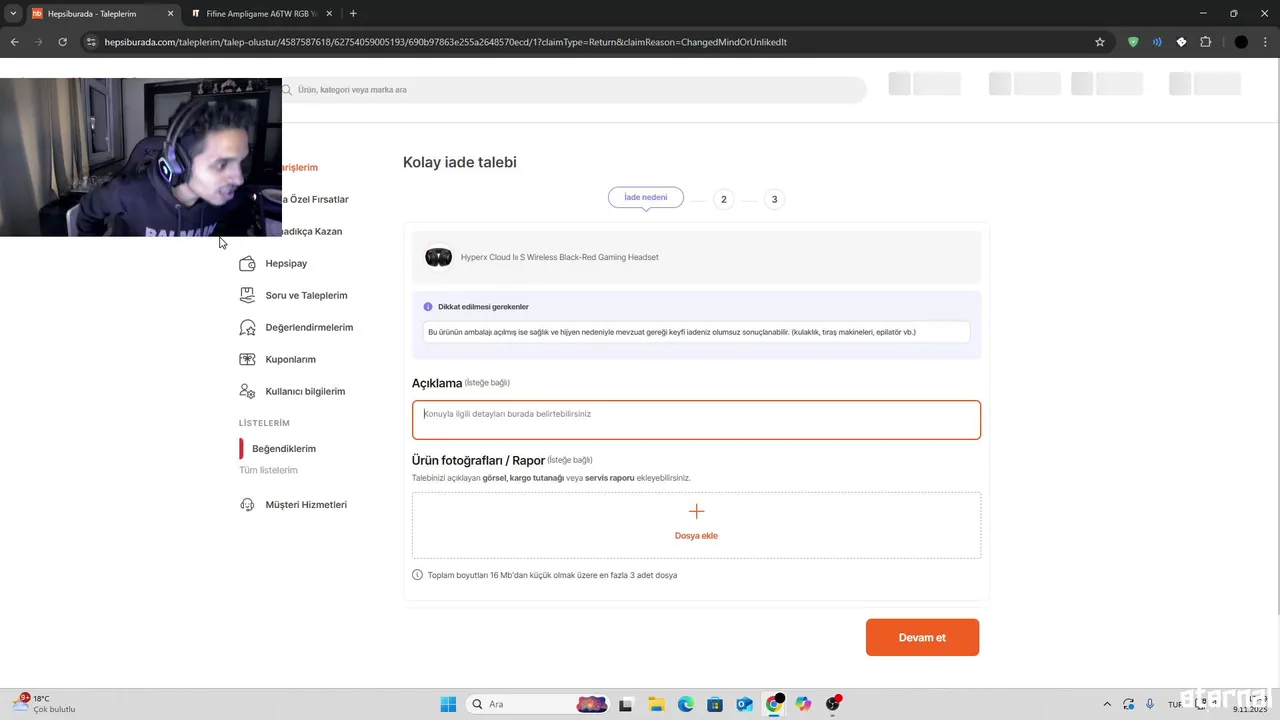The height and width of the screenshot is (720, 1280).
Task: Continue with the Devam et button
Action: (x=922, y=637)
